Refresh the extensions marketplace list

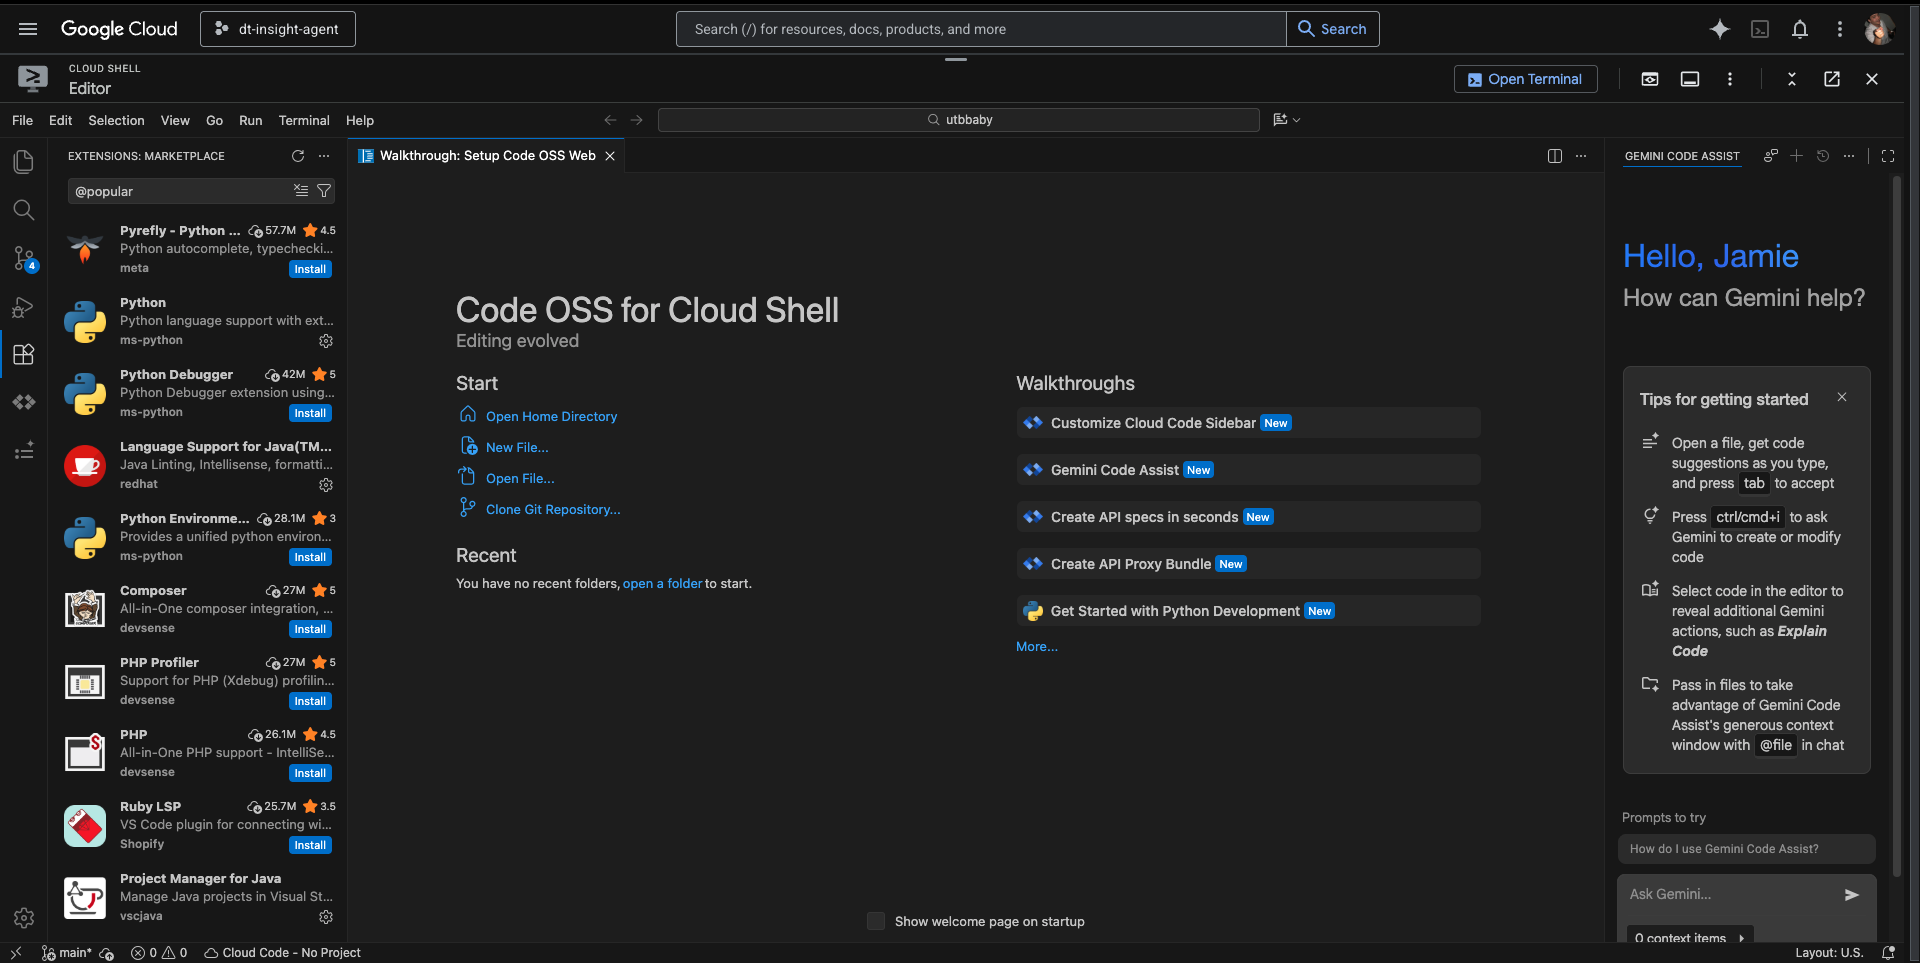coord(298,156)
